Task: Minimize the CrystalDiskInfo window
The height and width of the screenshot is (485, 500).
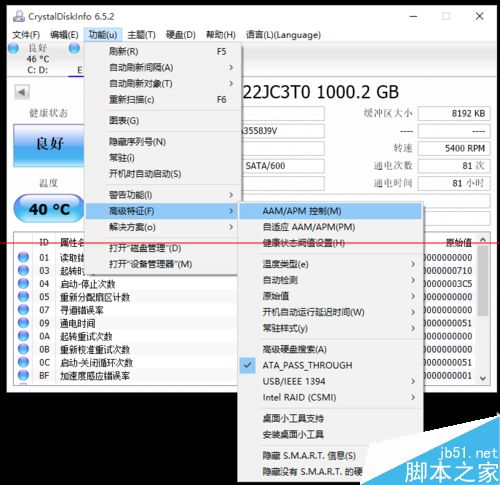Action: tap(413, 16)
